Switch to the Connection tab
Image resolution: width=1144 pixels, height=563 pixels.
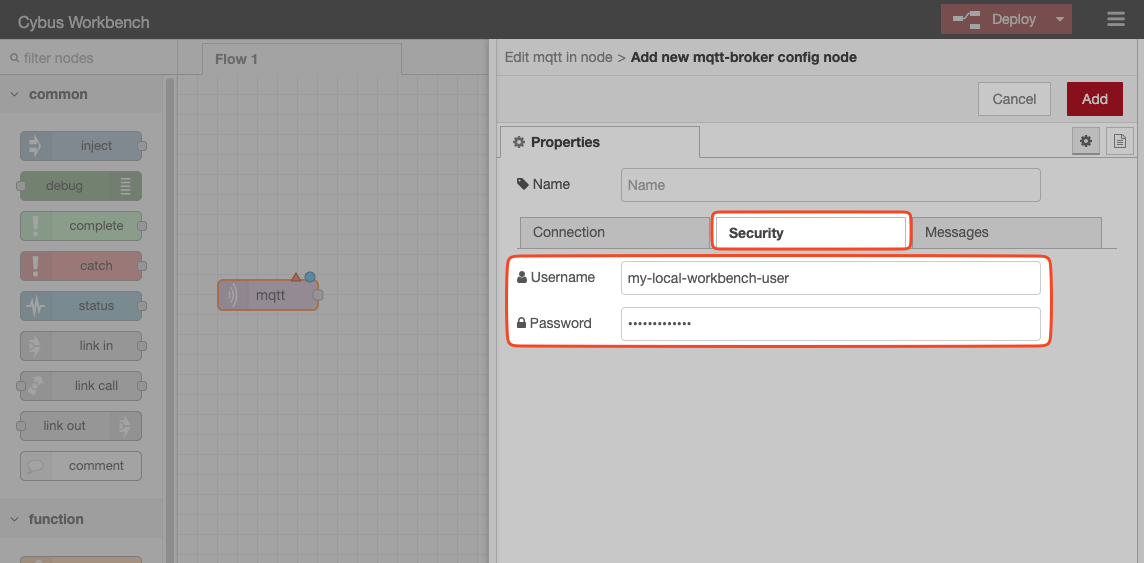coord(569,232)
